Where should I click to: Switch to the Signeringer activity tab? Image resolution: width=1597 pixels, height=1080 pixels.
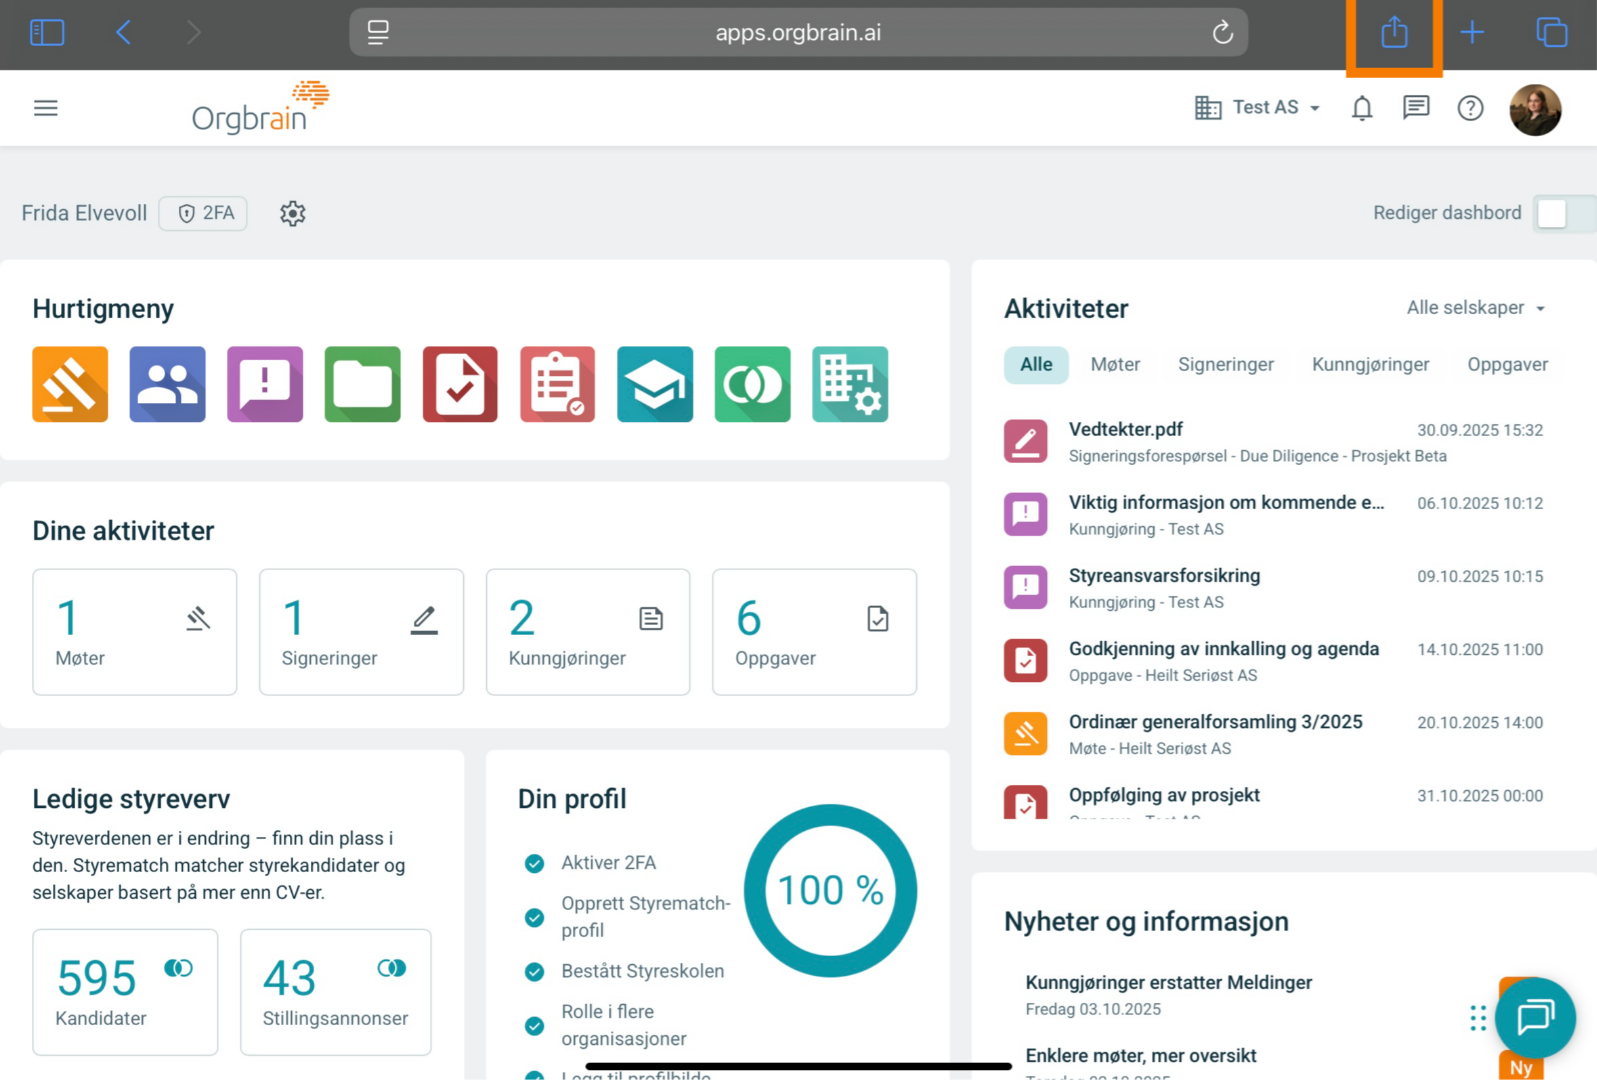1225,365
